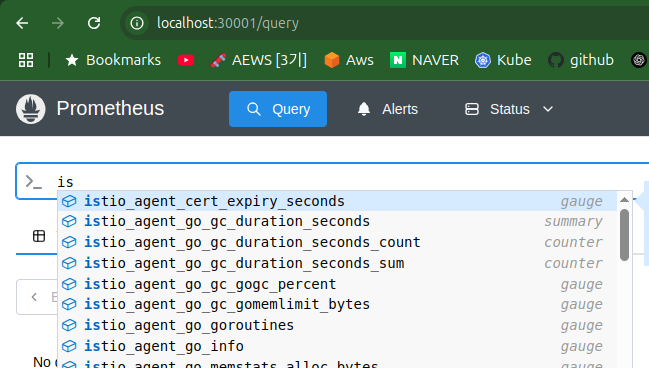
Task: Open the Aws bookmark
Action: click(349, 60)
